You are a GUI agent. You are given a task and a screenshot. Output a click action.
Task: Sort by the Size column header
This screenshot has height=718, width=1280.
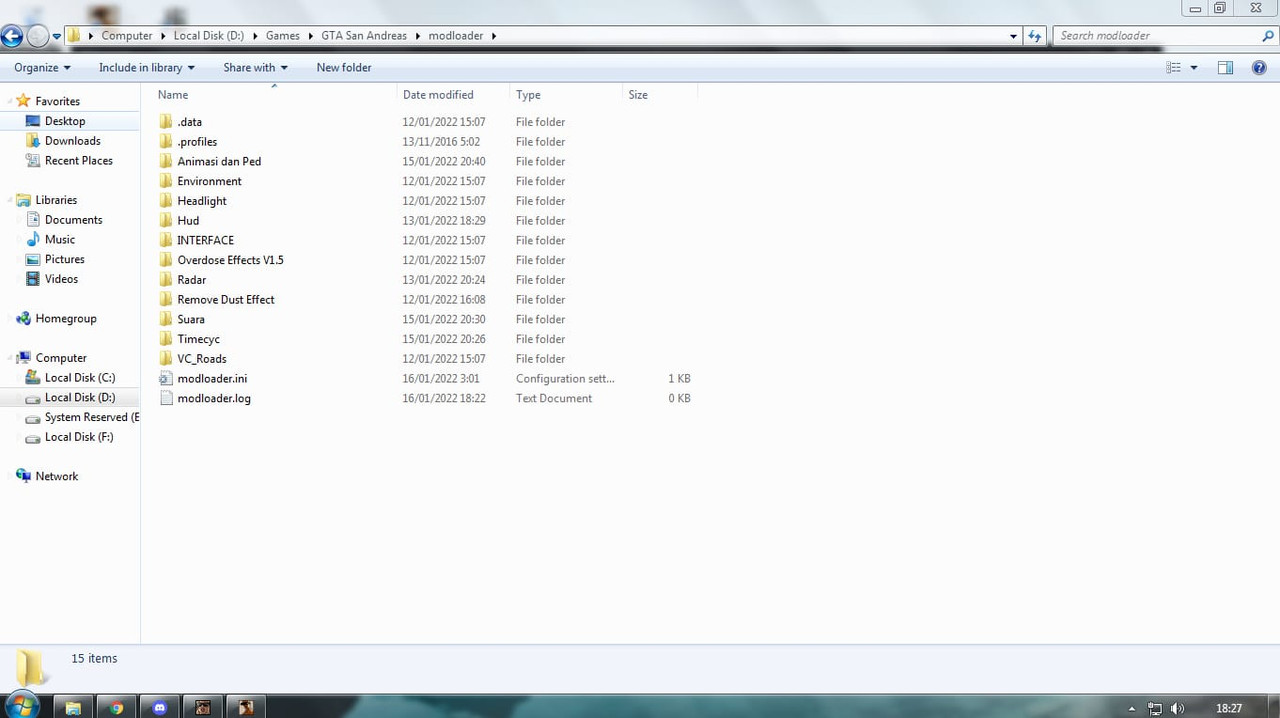(638, 95)
